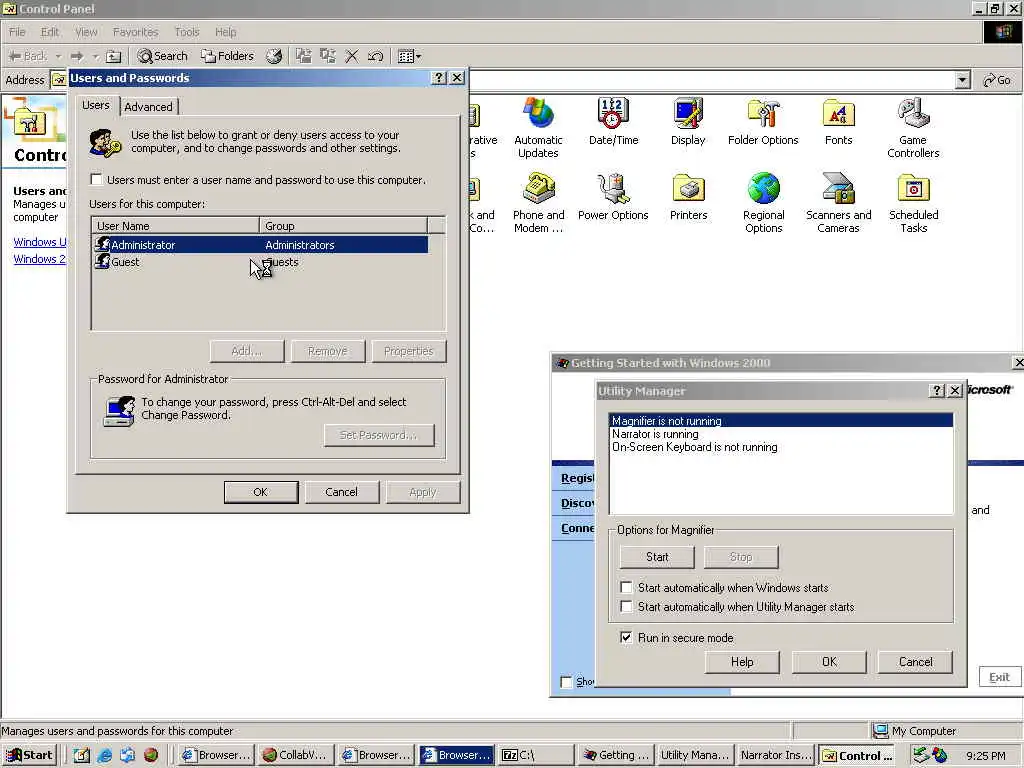This screenshot has width=1024, height=768.
Task: Click the Windows 2000 support link in left pane
Action: (x=40, y=259)
